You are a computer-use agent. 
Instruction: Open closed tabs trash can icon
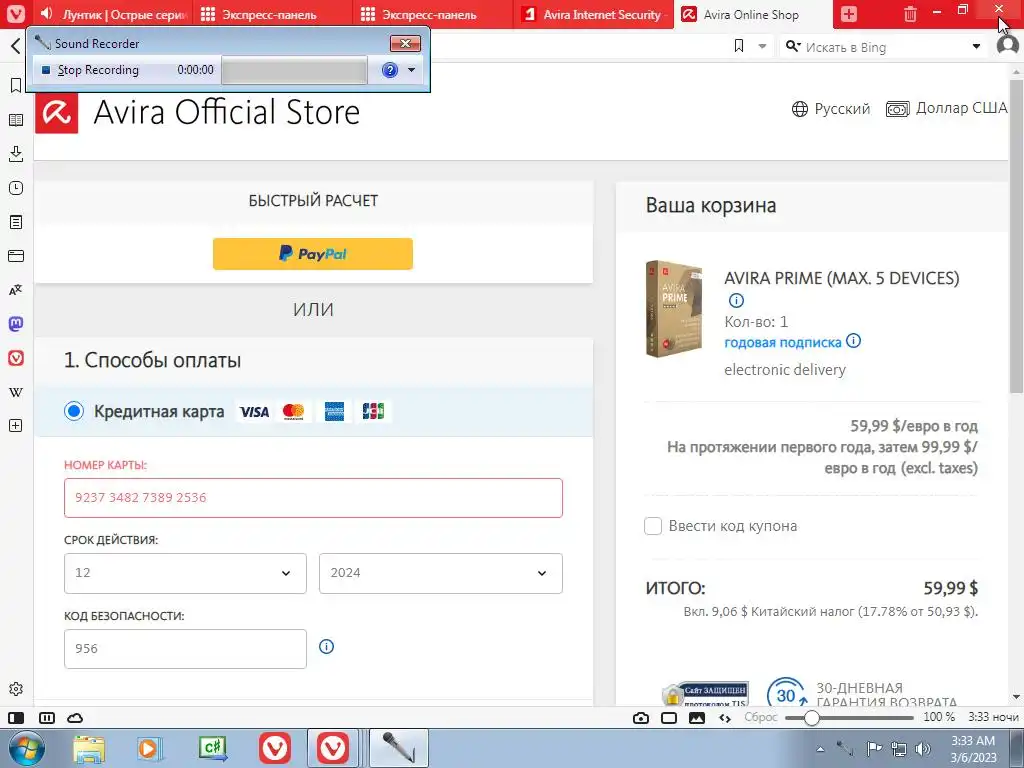click(x=910, y=14)
